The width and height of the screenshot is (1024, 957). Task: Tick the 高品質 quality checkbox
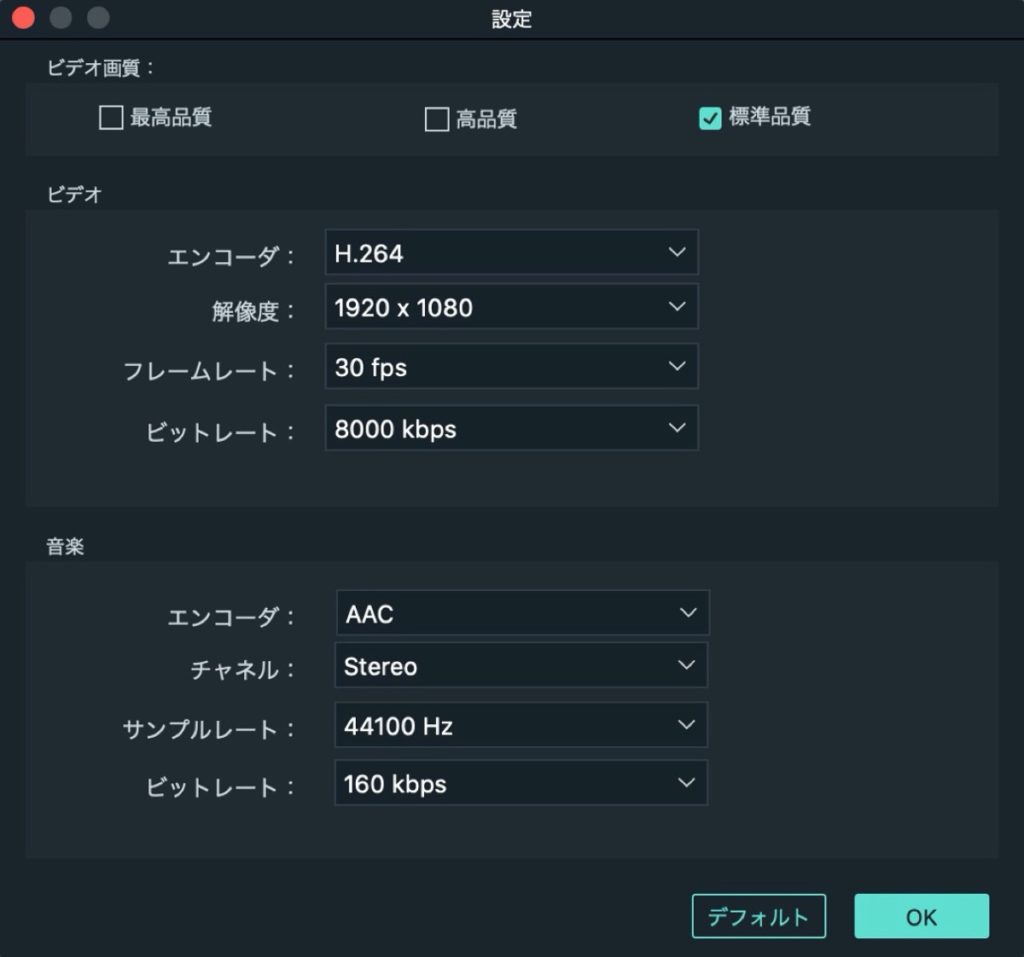pos(436,119)
